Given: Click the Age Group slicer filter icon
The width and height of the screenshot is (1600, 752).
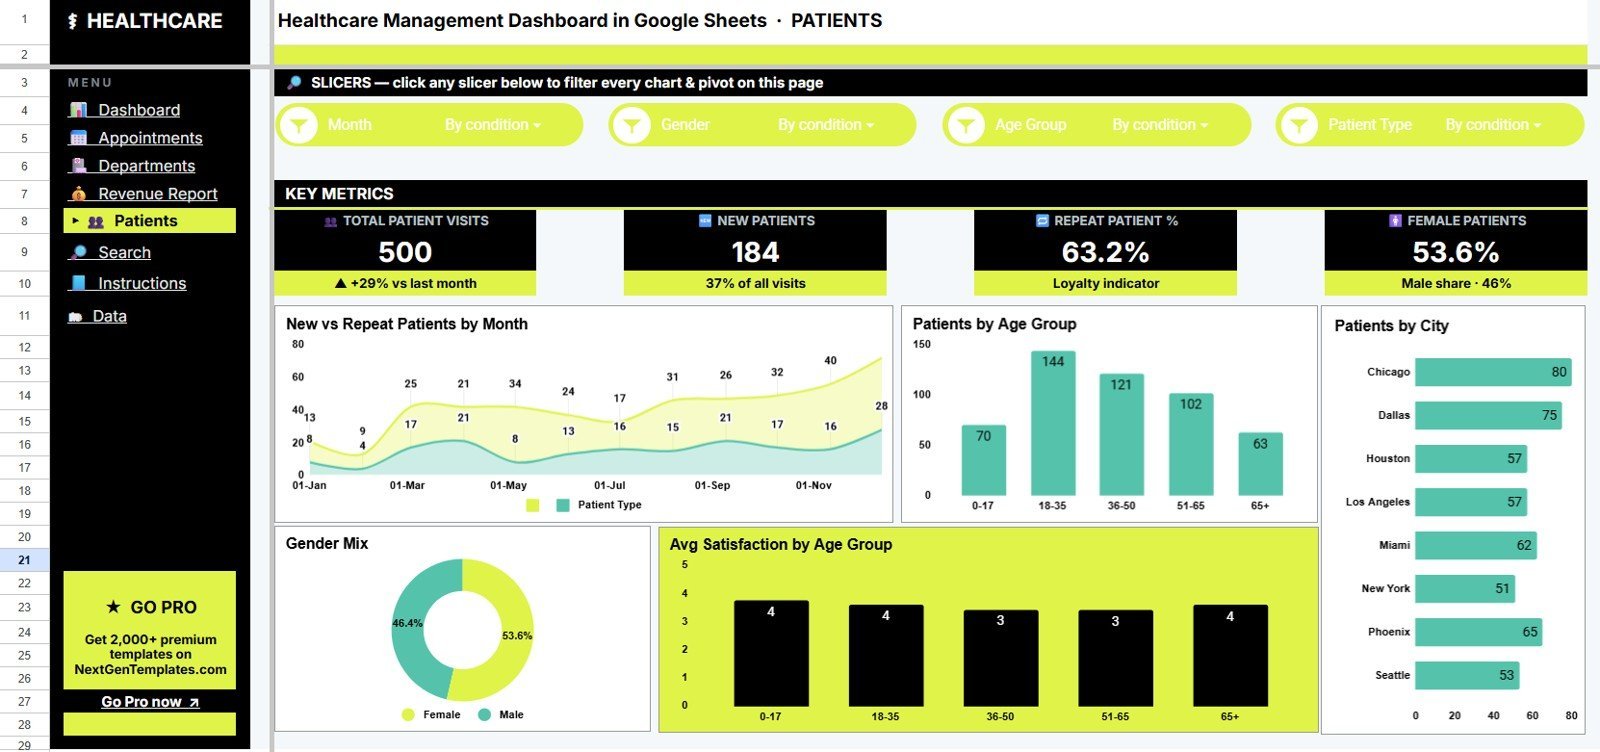Looking at the screenshot, I should [x=965, y=125].
